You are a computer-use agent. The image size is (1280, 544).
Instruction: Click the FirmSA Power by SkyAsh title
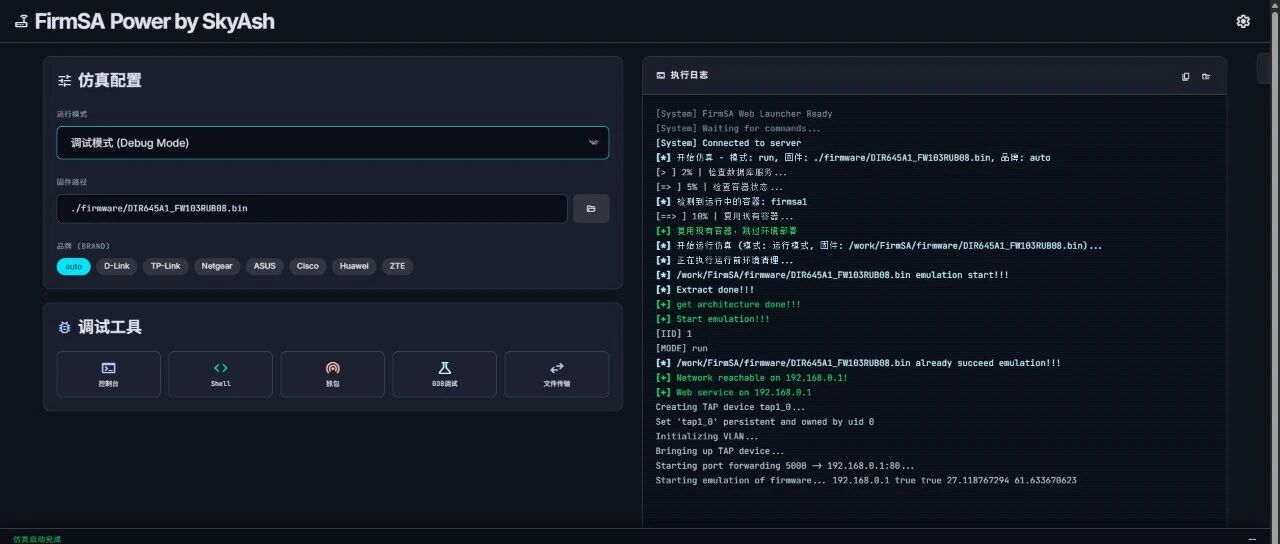tap(154, 21)
